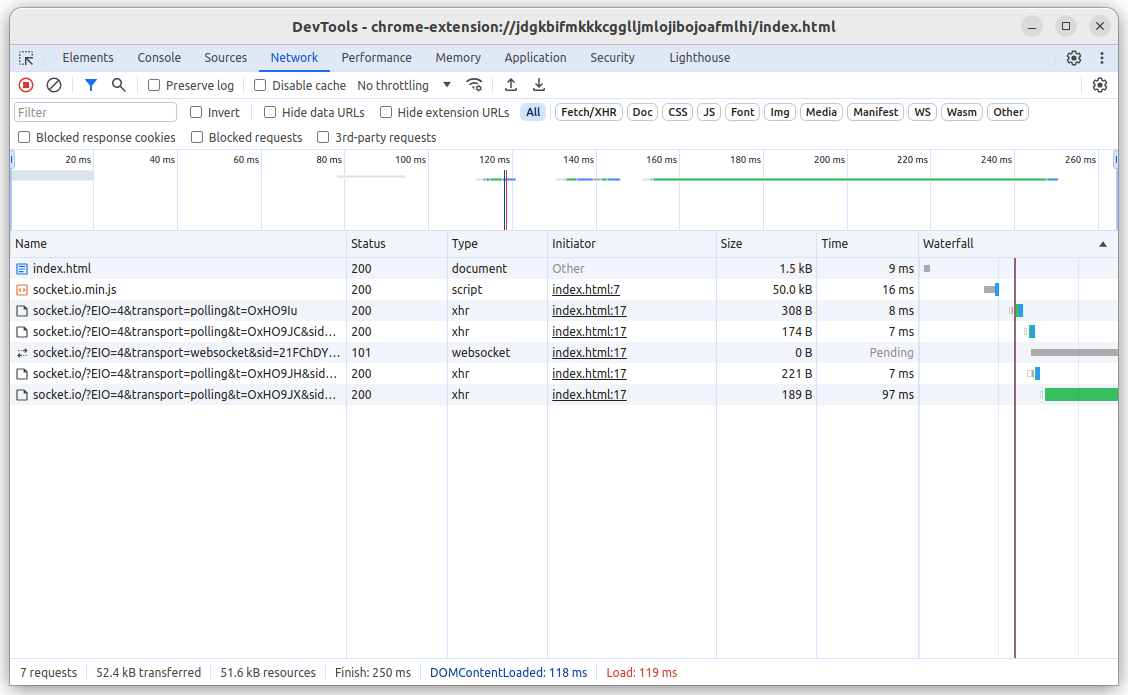Open DevTools settings gear
This screenshot has width=1128, height=695.
point(1073,58)
